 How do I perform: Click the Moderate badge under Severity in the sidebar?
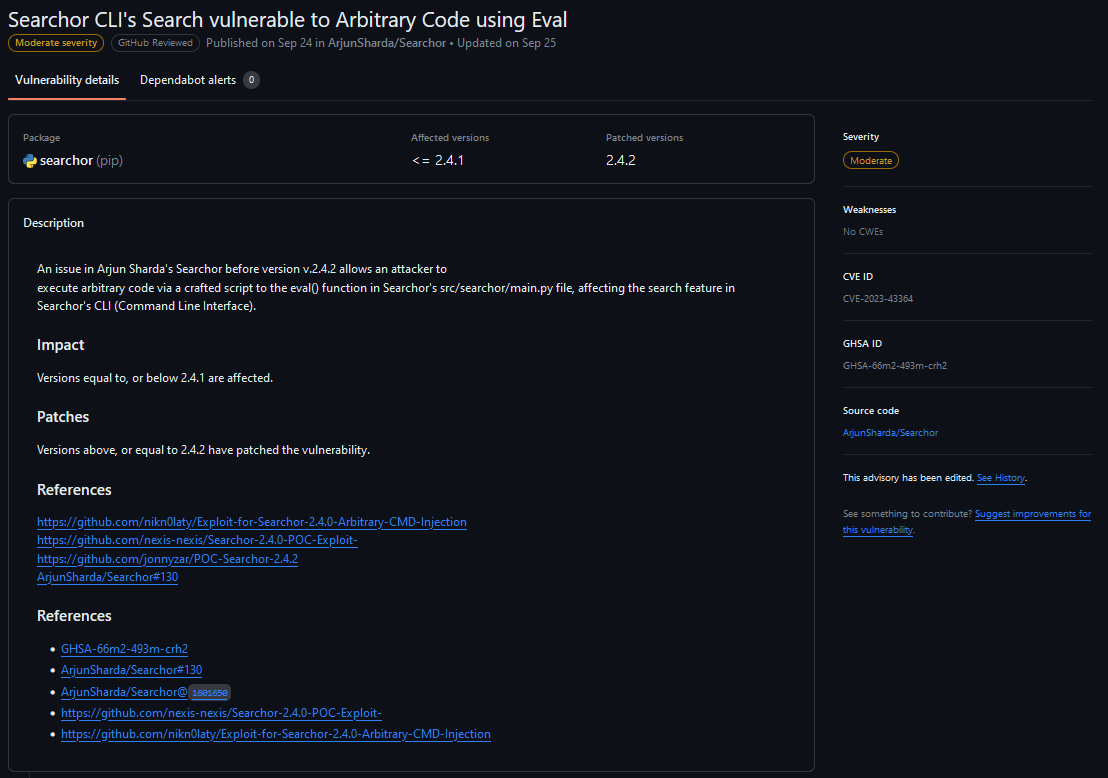click(x=871, y=160)
